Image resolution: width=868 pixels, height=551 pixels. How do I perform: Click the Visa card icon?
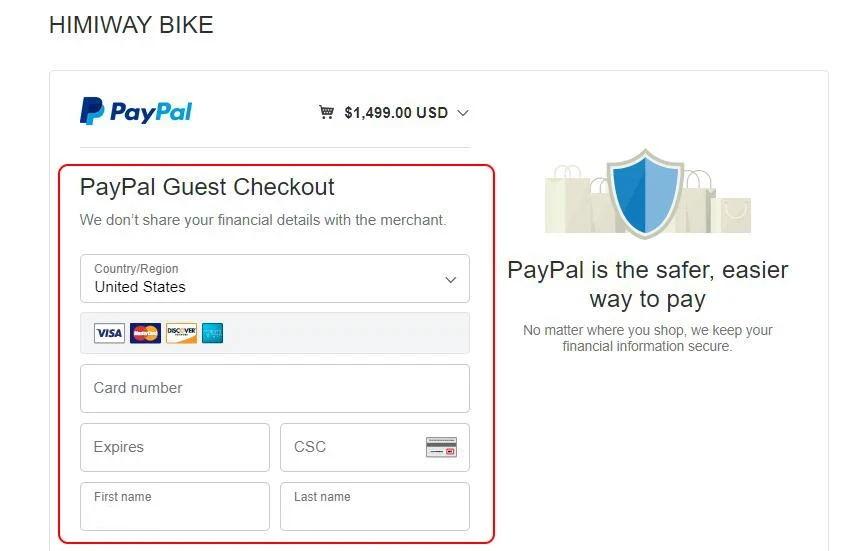click(x=109, y=333)
